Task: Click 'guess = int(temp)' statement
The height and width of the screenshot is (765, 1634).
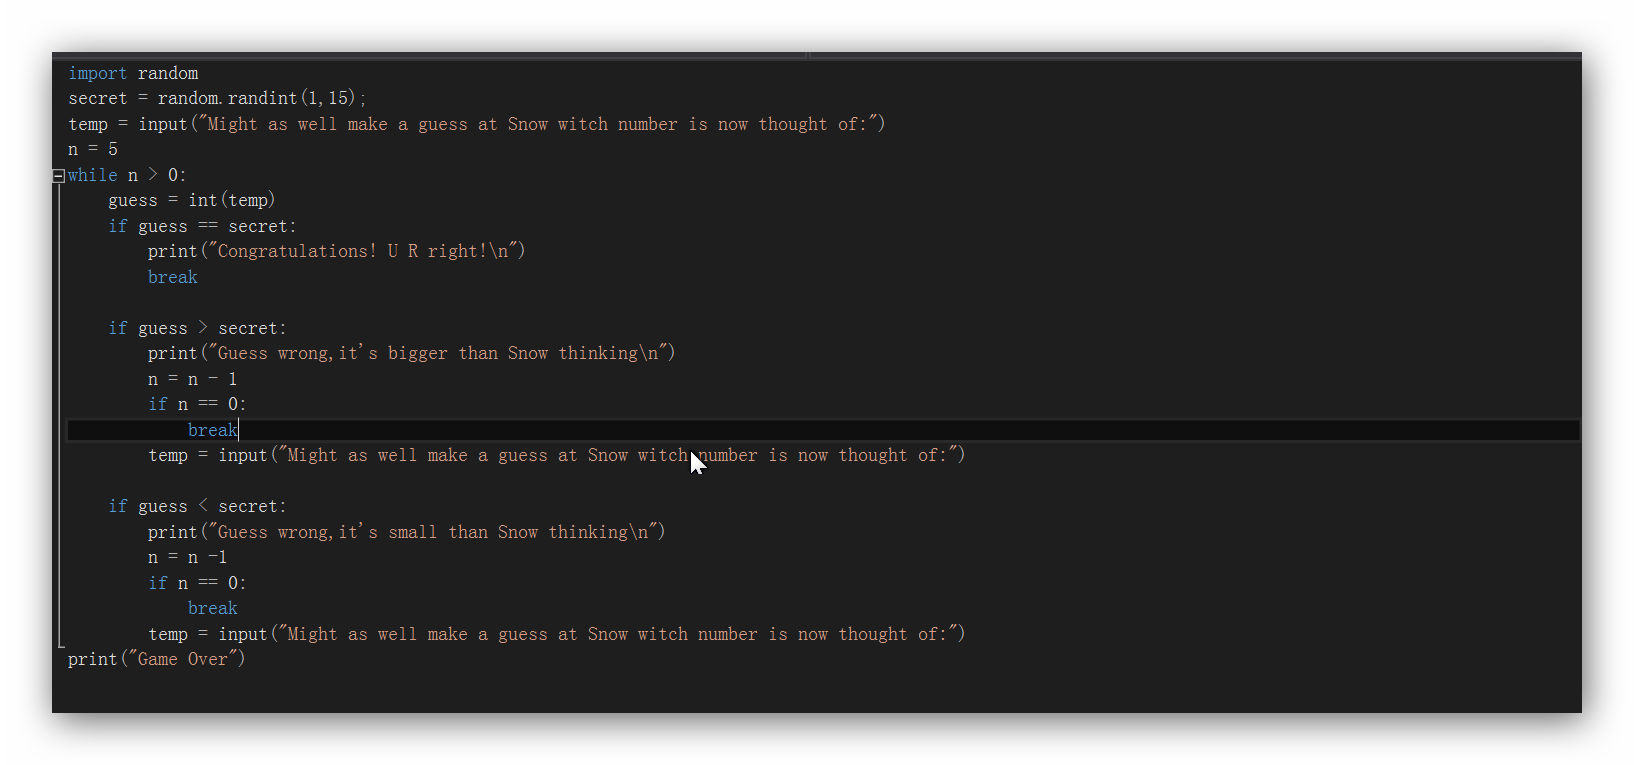Action: point(192,200)
